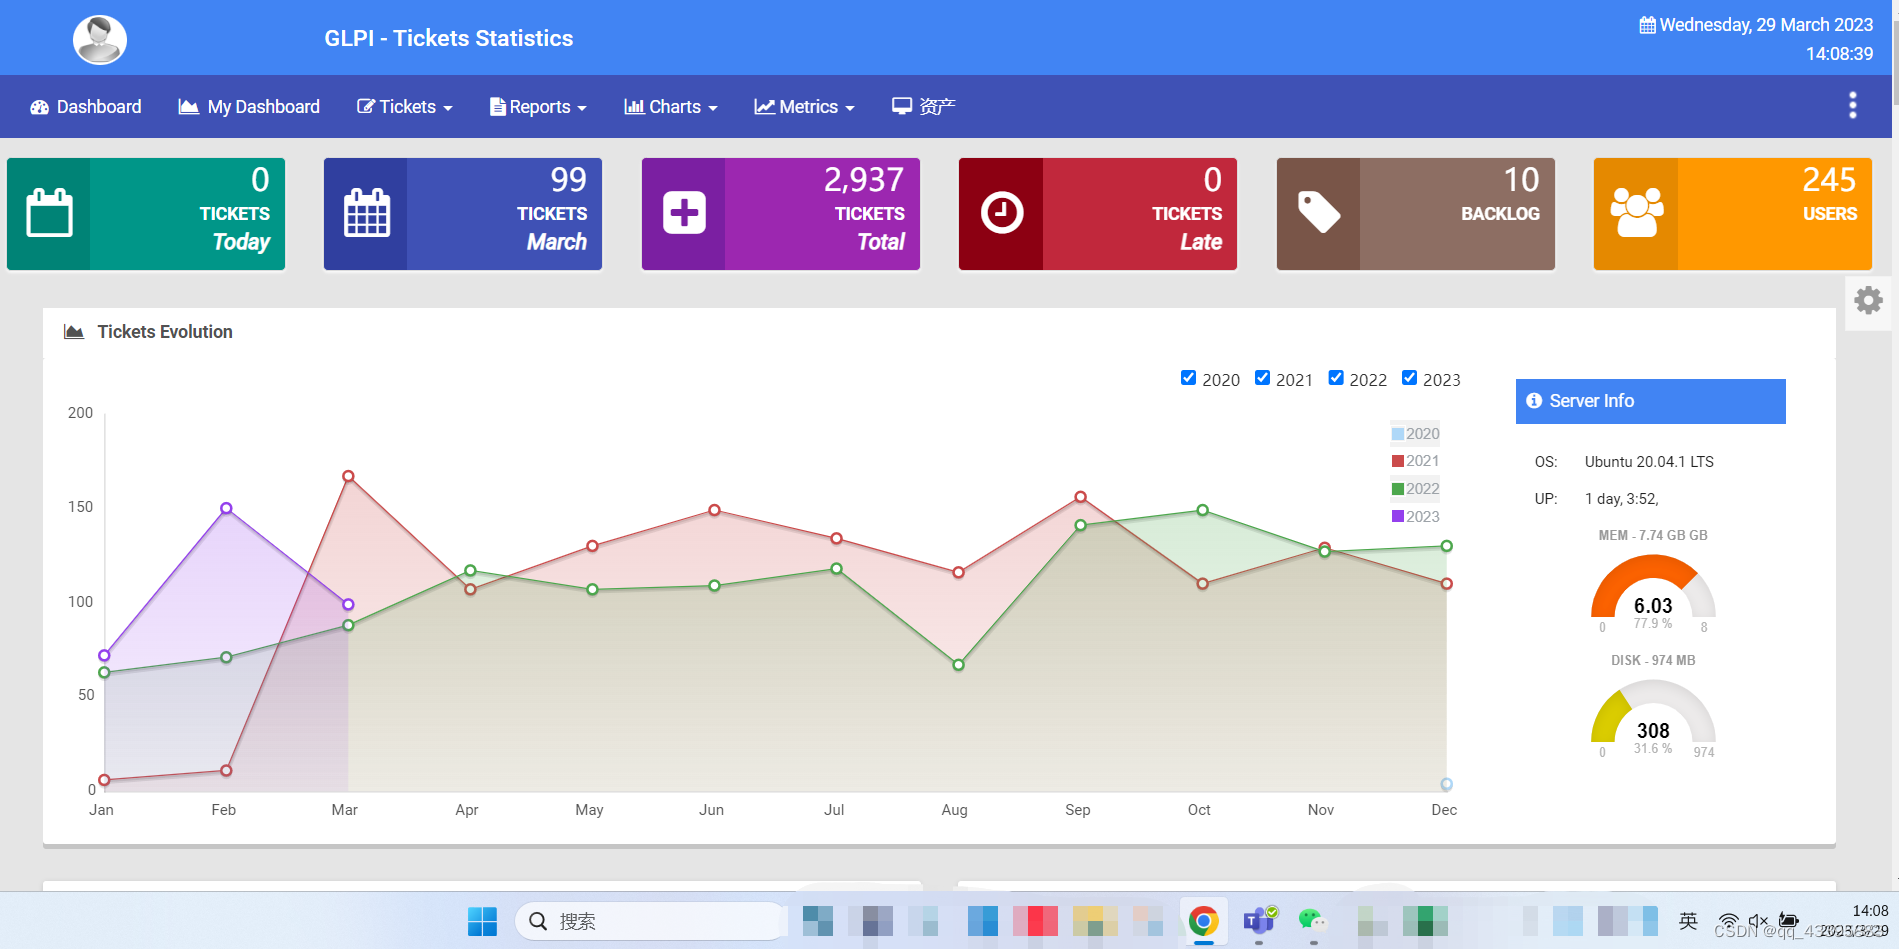The width and height of the screenshot is (1899, 949).
Task: Open the overflow menu with three dots
Action: point(1851,104)
